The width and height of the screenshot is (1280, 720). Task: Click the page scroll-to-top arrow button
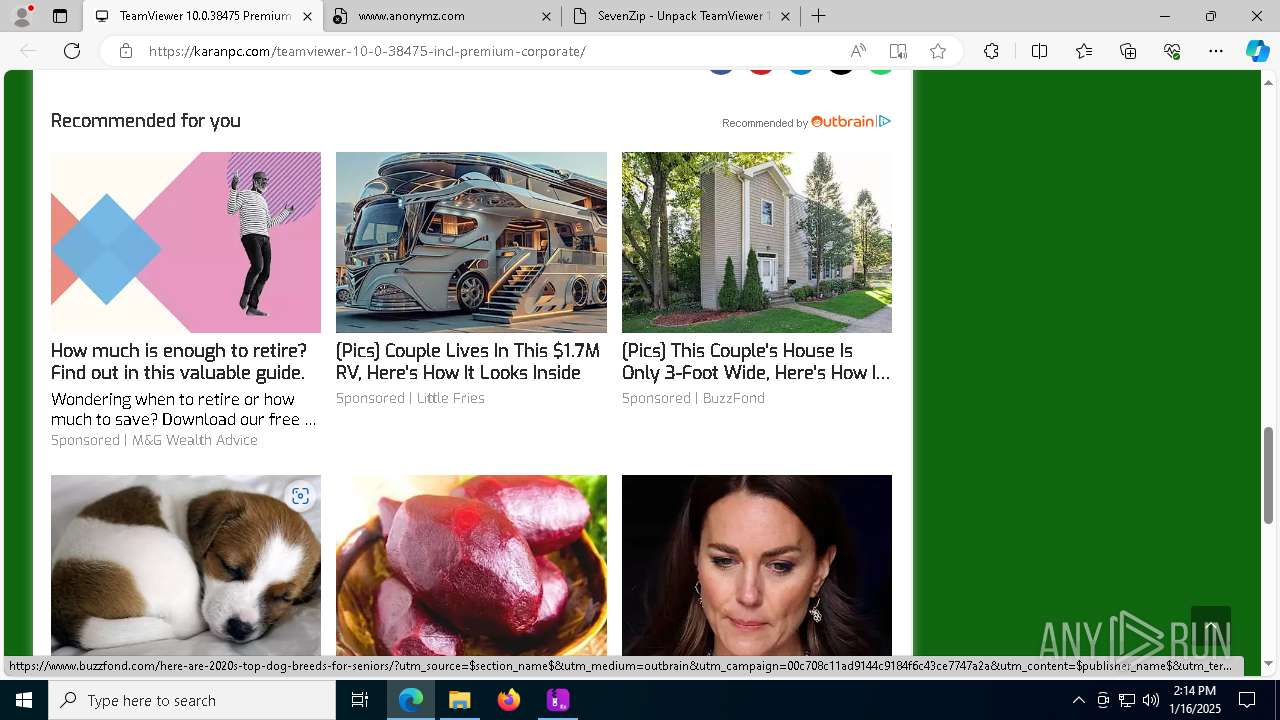(1210, 626)
